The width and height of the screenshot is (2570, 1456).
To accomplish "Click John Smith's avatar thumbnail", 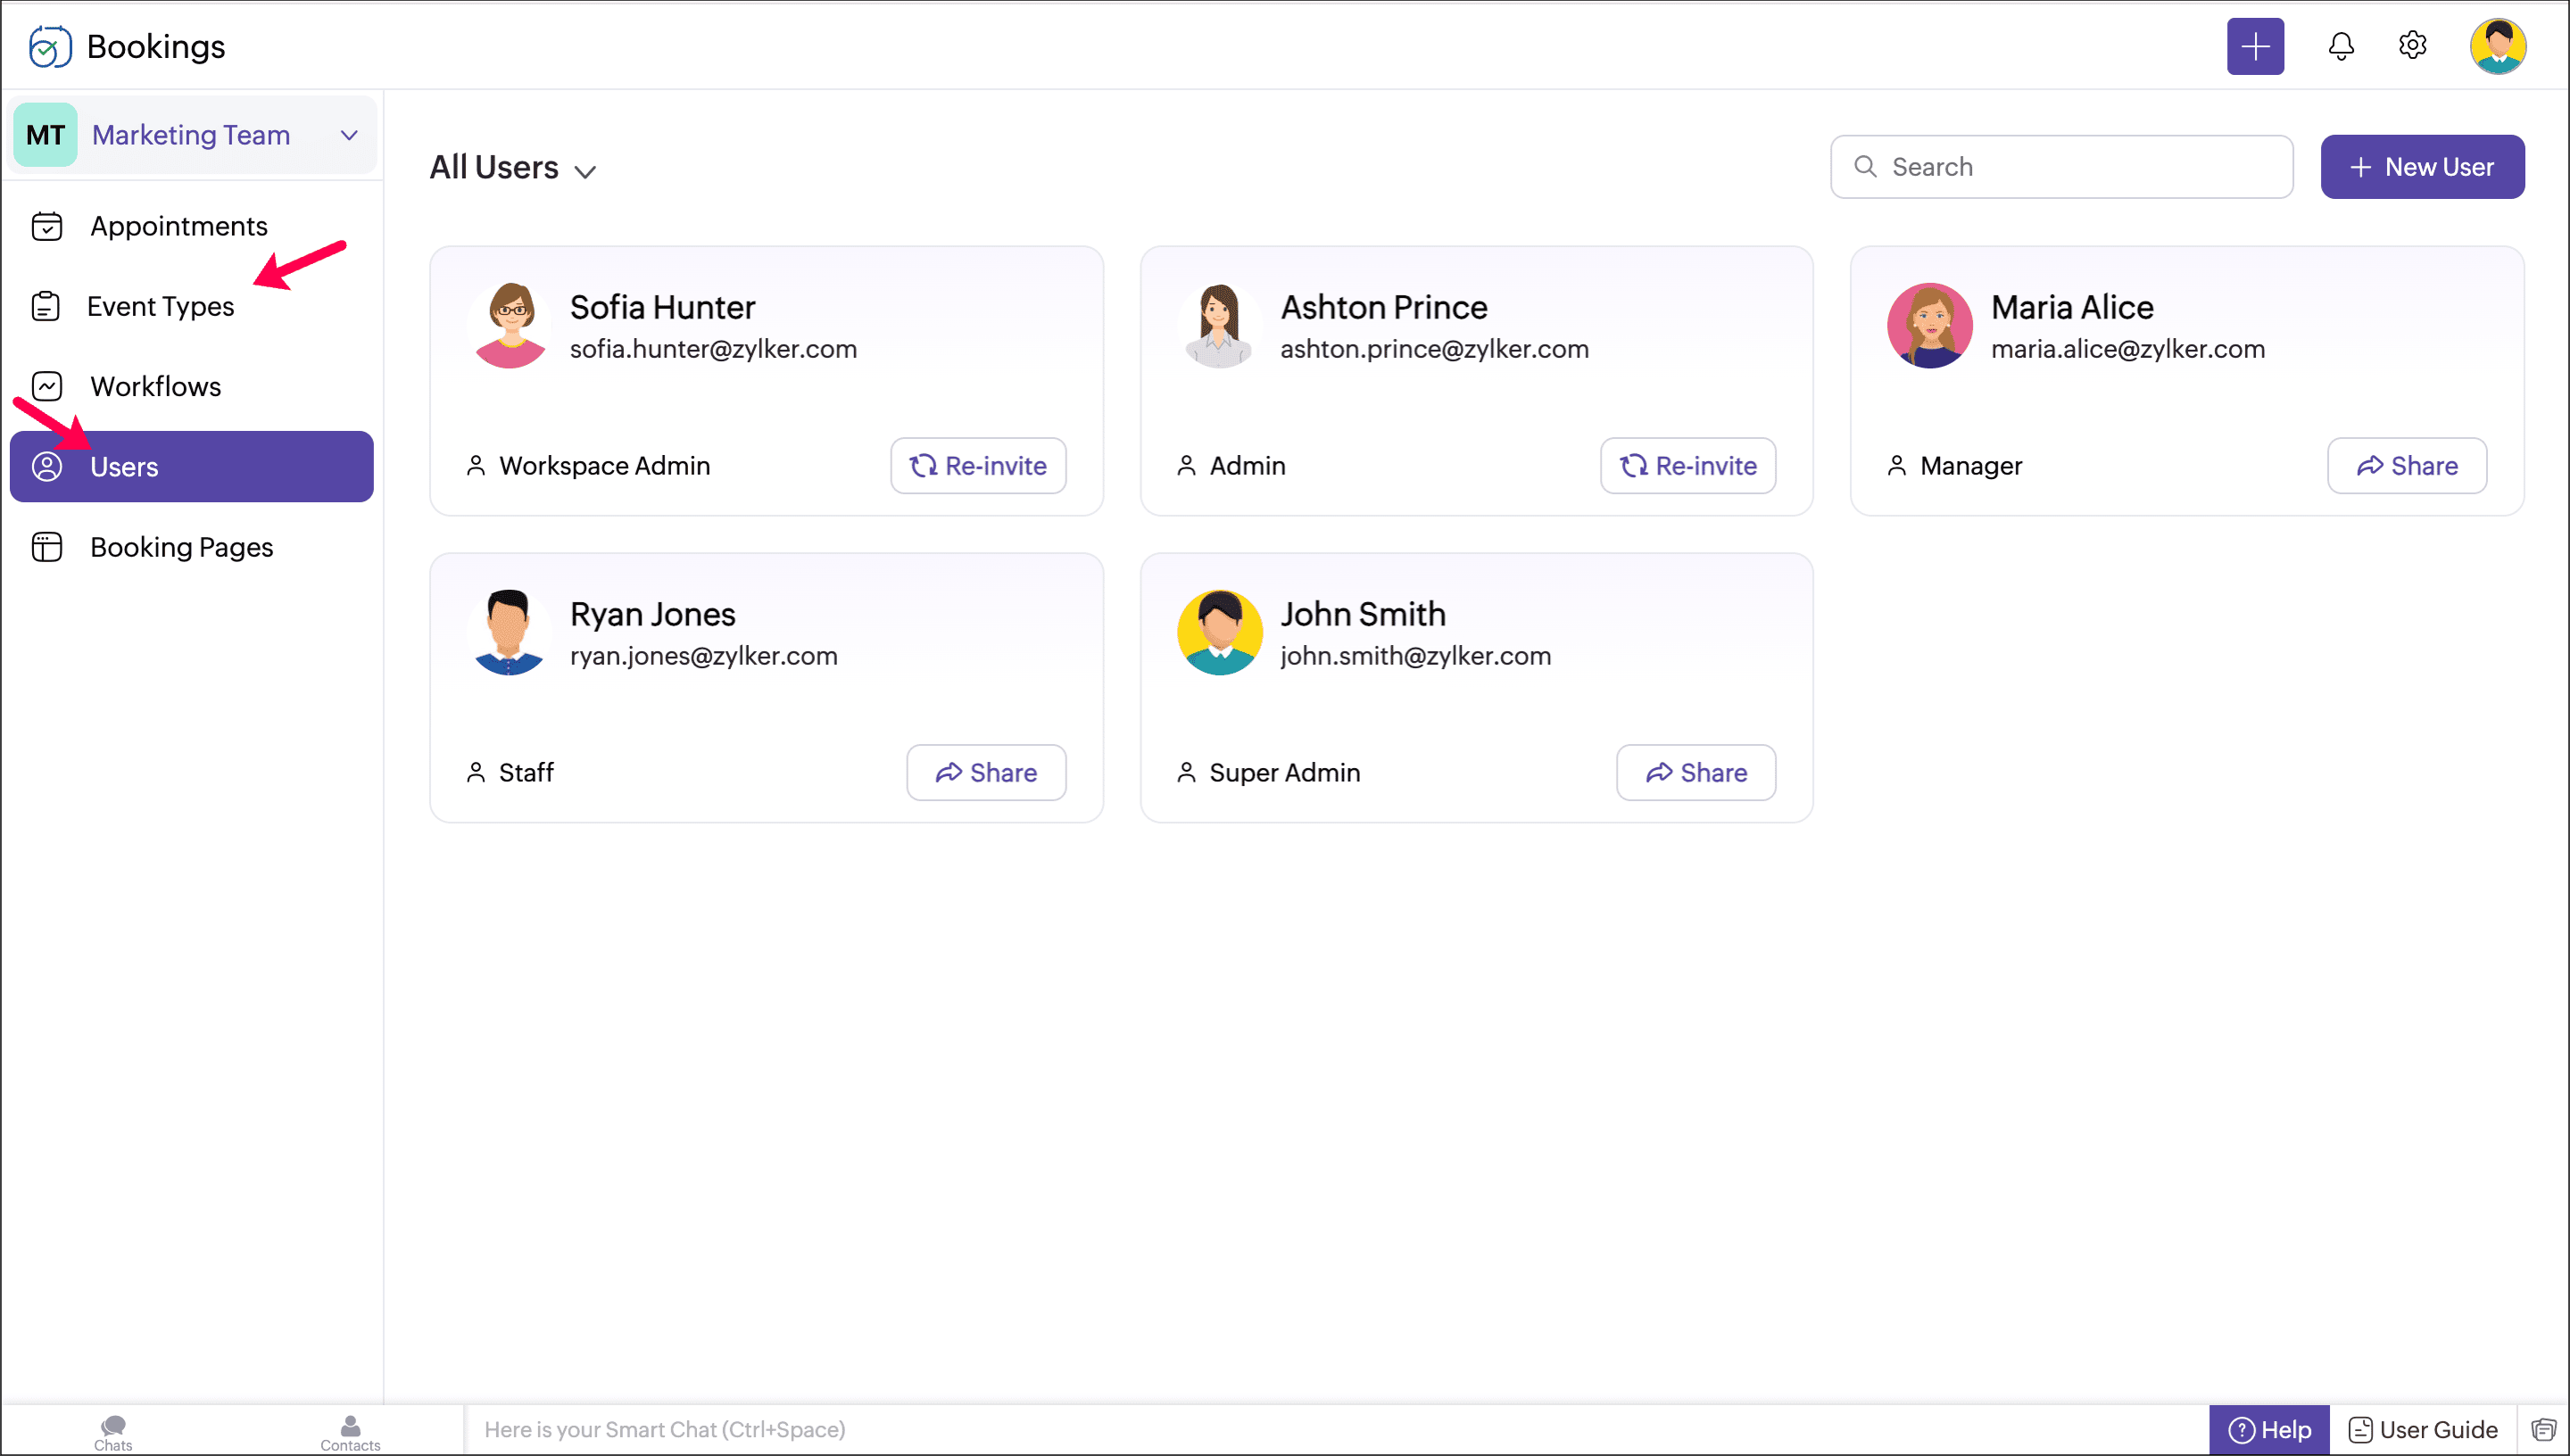I will point(1219,632).
